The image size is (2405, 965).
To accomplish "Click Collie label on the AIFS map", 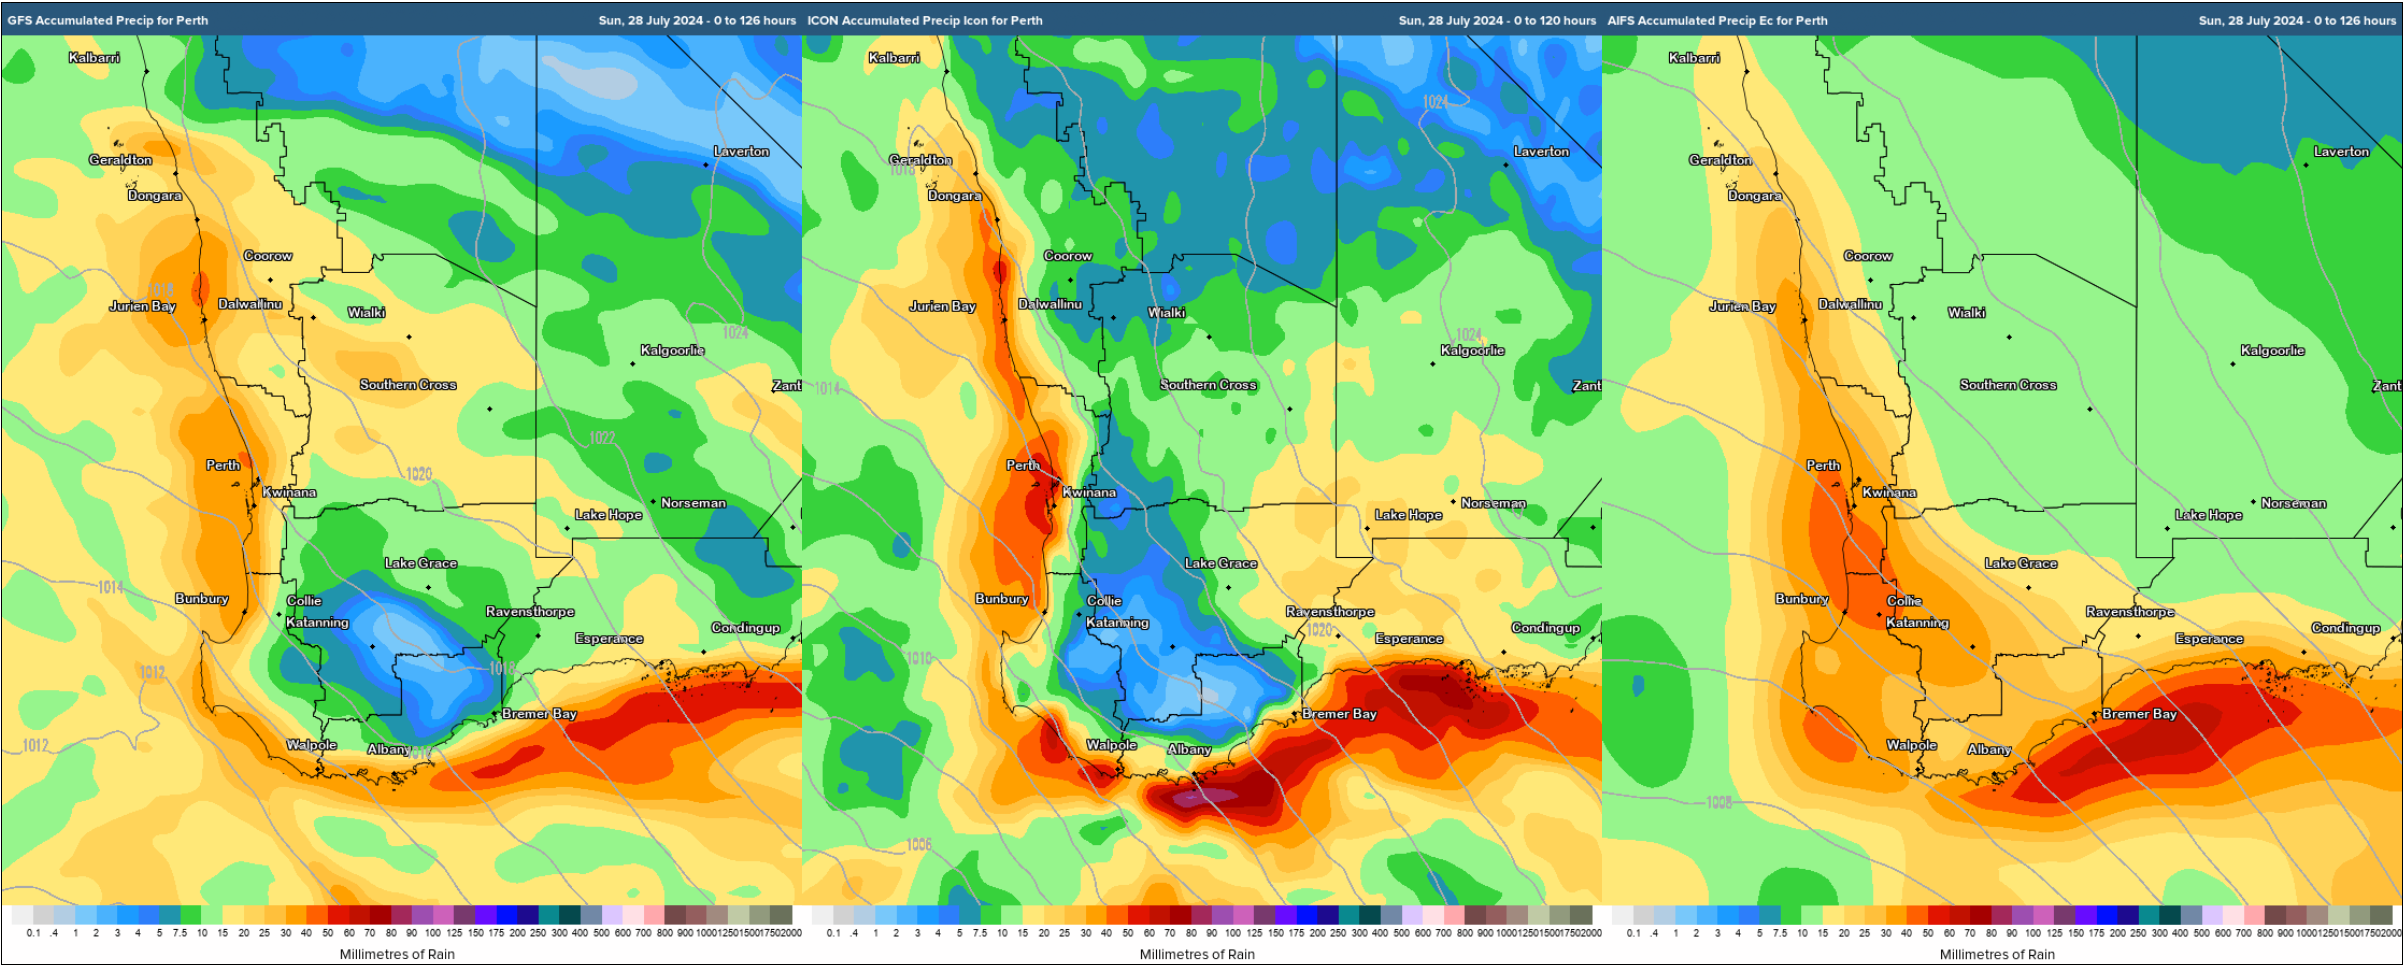I will pos(1904,600).
